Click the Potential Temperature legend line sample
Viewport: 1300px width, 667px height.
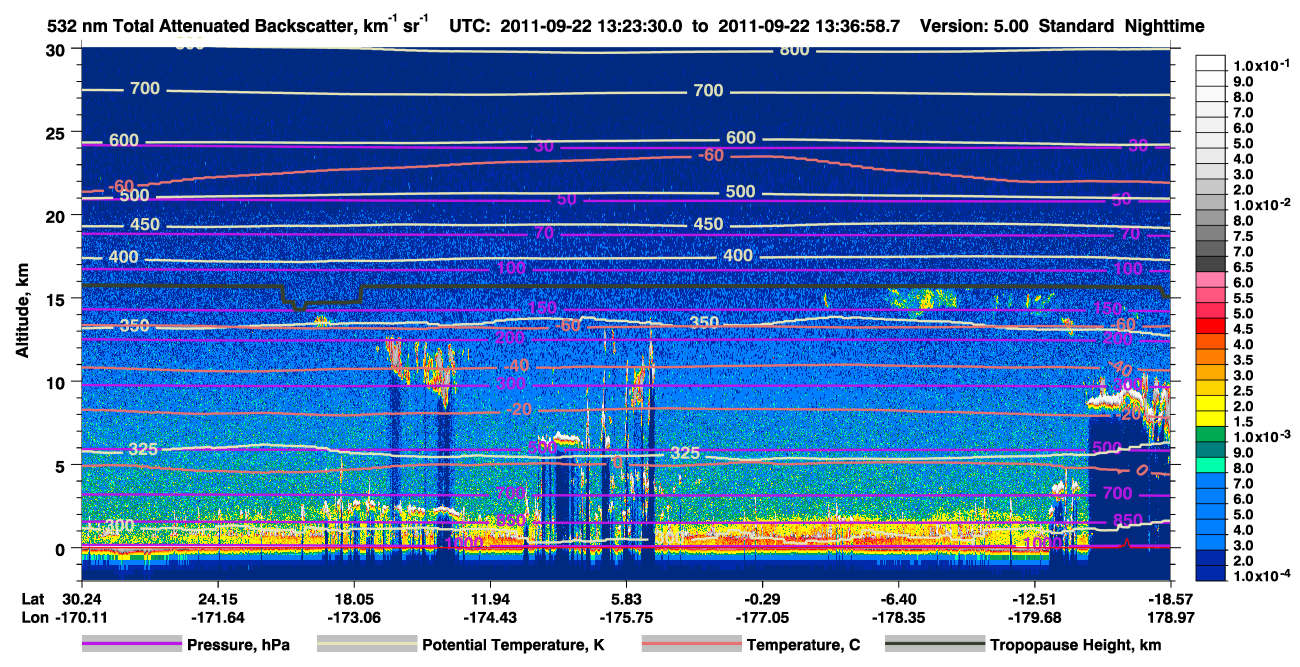click(366, 645)
